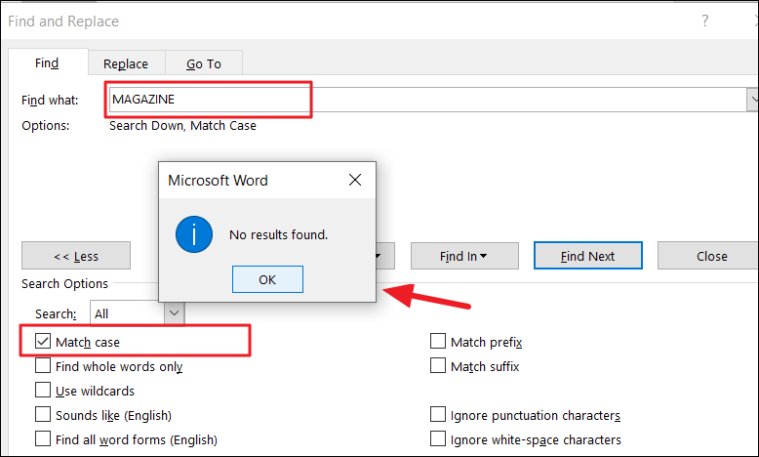Click the Find what text field

point(428,100)
